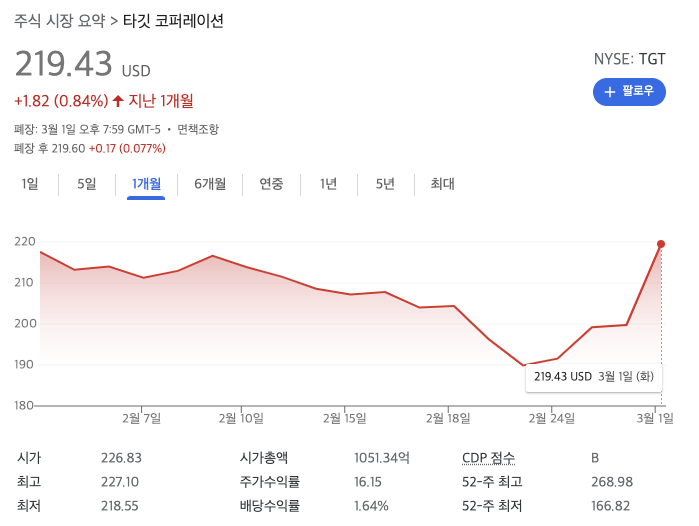Switch chart to 연중 range
The image size is (699, 526).
271,184
